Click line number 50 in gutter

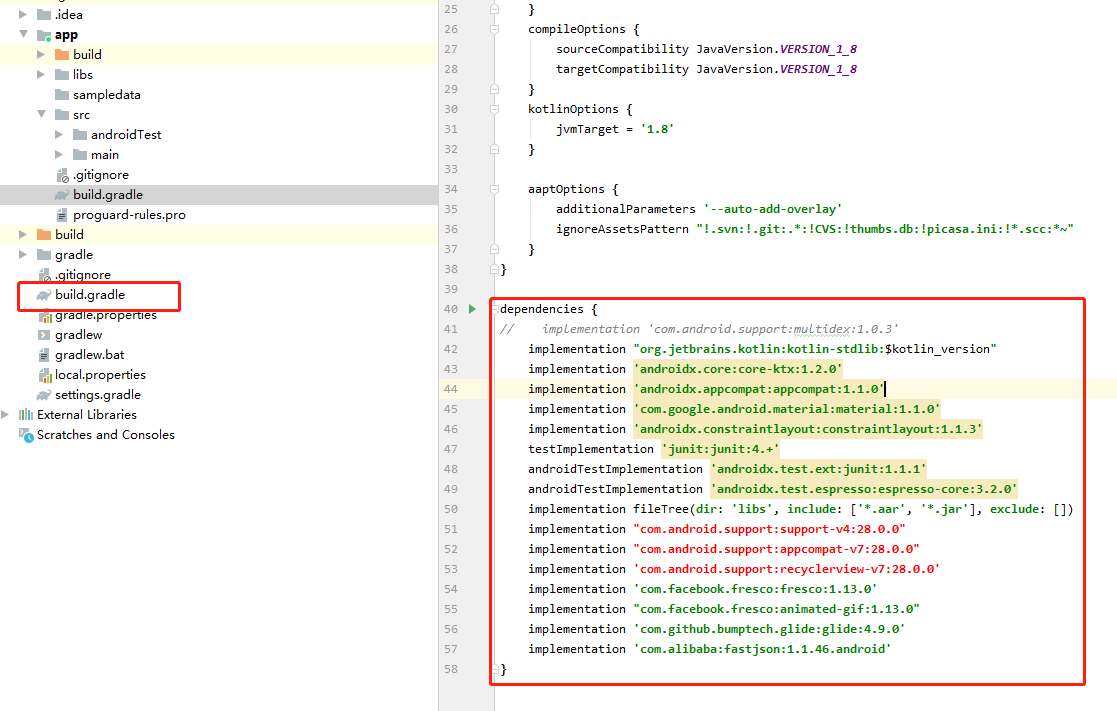(x=450, y=509)
